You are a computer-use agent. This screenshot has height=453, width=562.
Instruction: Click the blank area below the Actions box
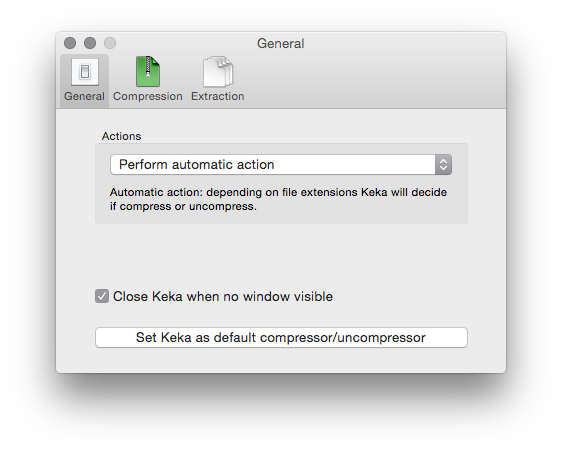pos(281,254)
